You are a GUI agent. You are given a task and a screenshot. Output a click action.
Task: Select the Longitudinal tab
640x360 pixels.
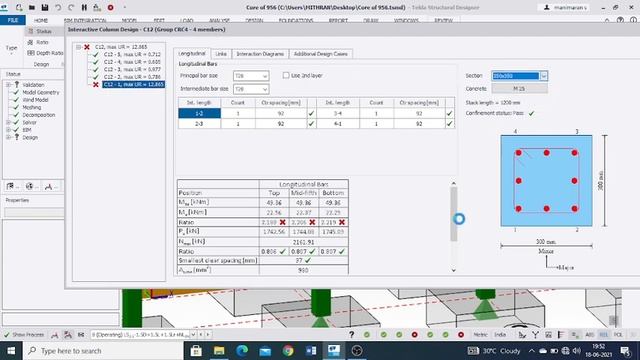(192, 53)
